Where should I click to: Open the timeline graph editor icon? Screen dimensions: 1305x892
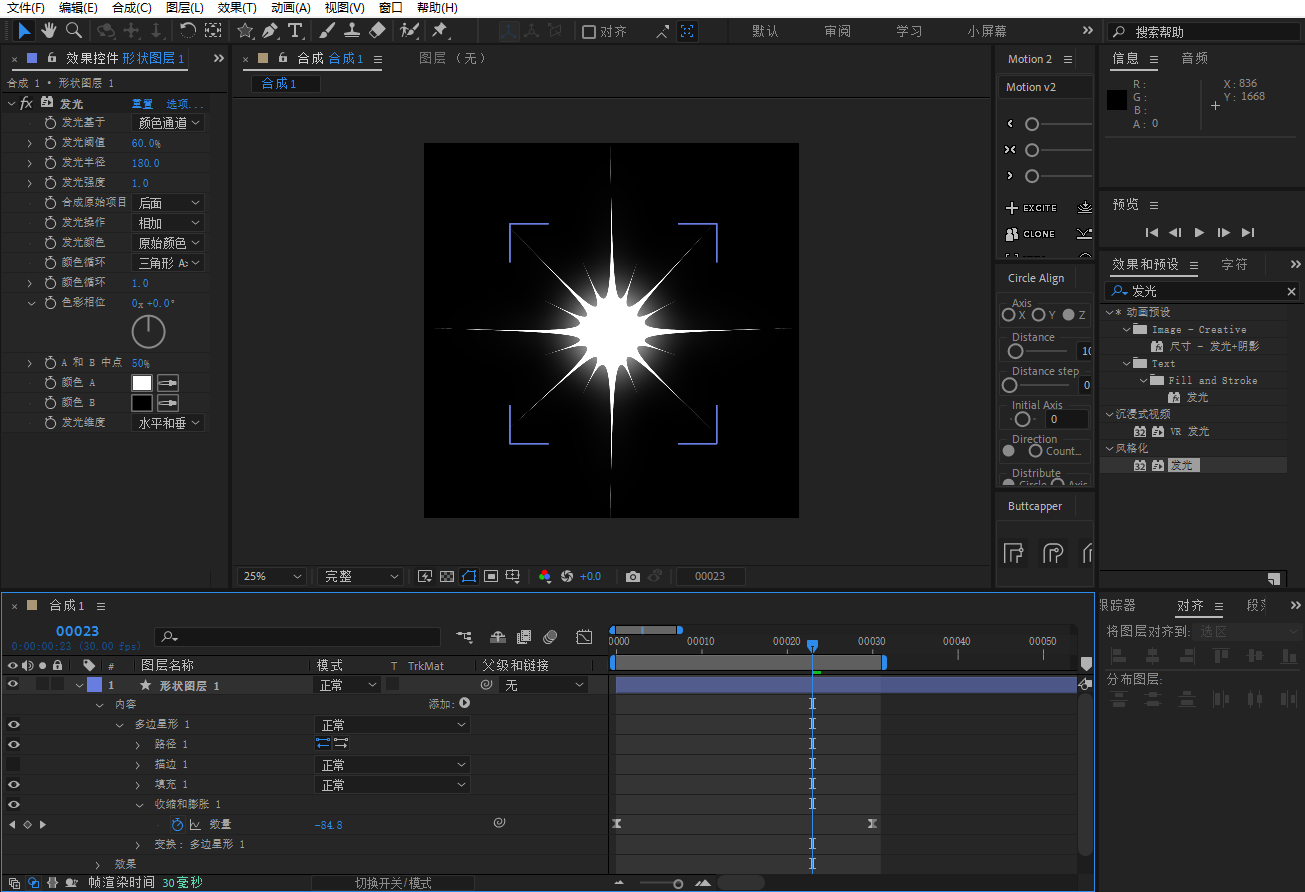click(585, 637)
